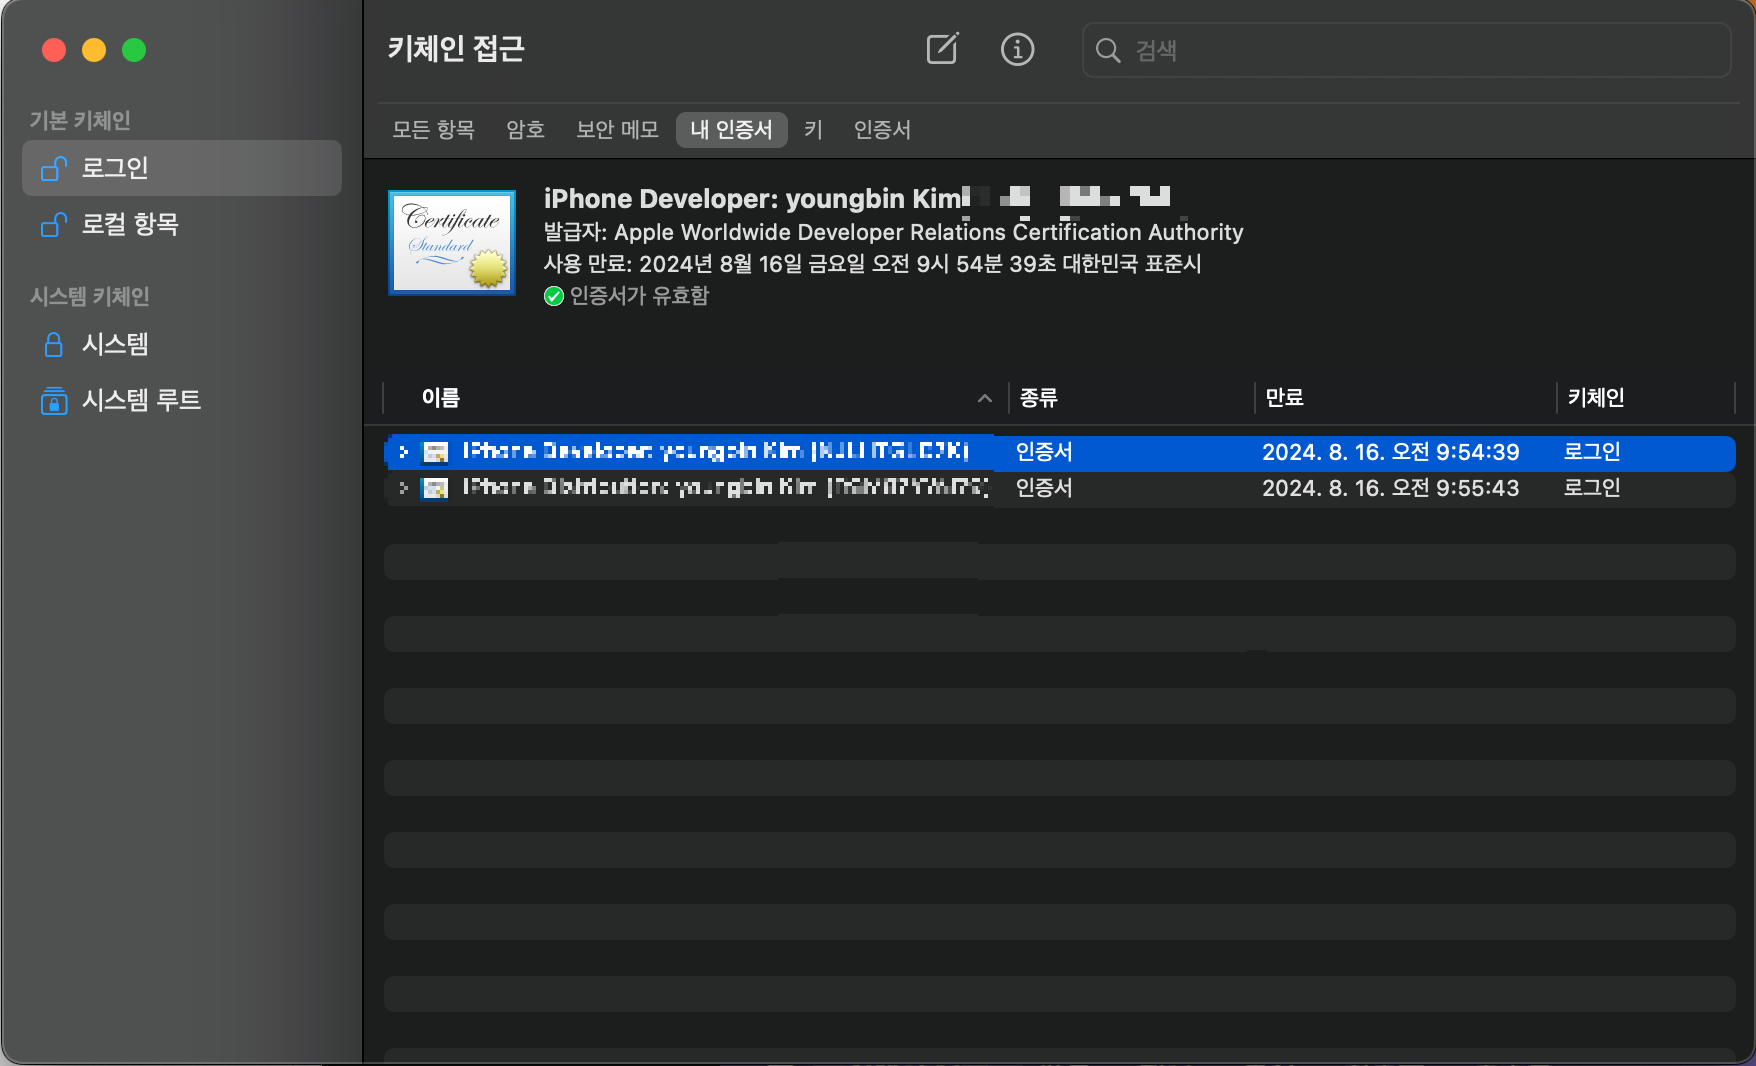Click the iPhone Developer row certificate icon
The image size is (1756, 1066).
[435, 452]
